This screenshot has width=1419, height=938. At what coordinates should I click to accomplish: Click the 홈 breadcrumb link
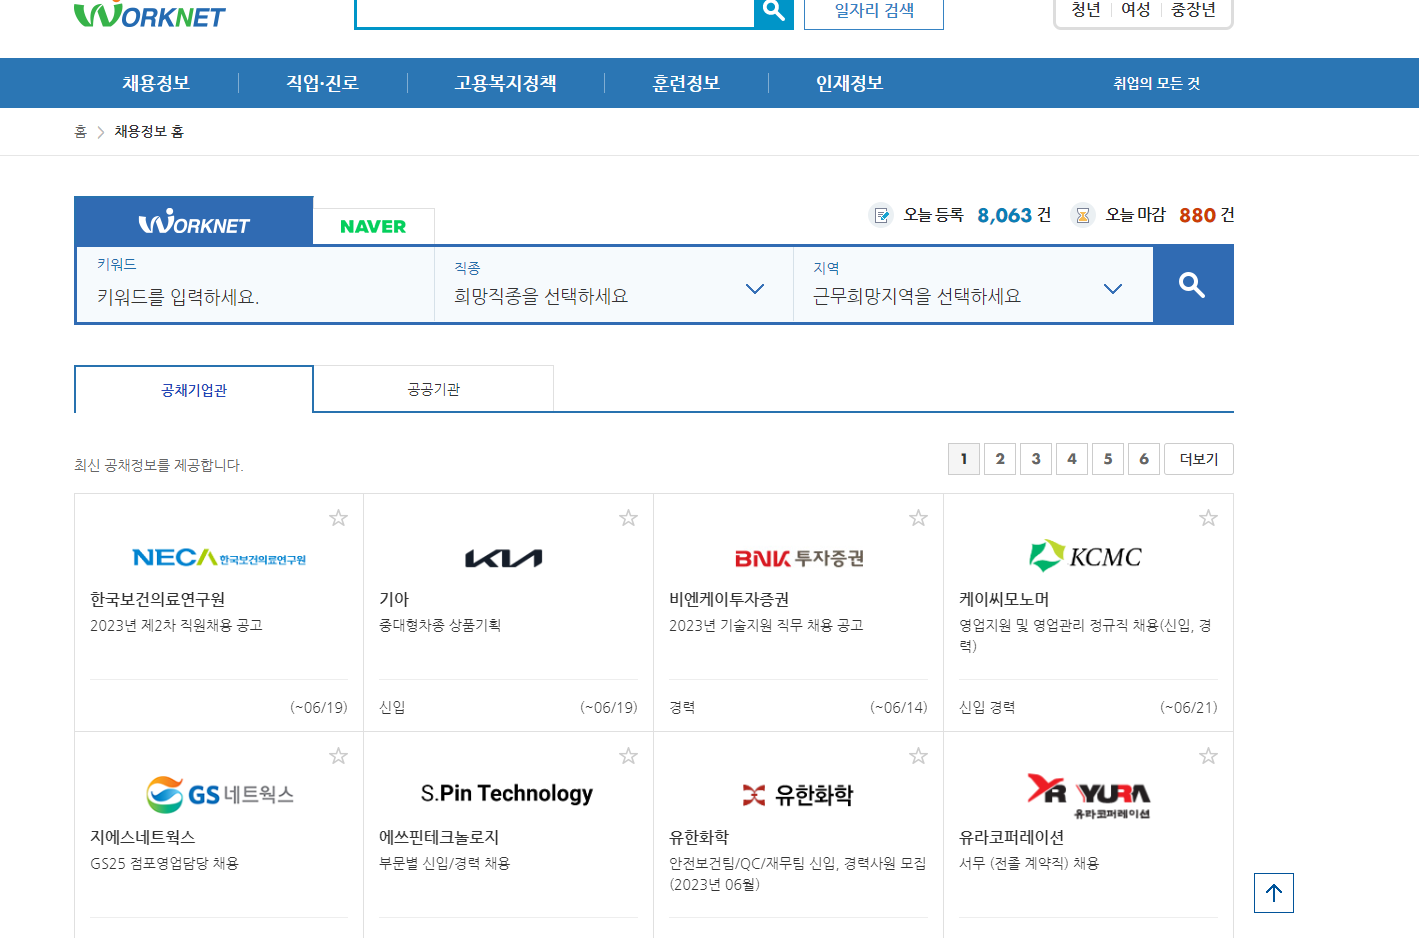81,132
